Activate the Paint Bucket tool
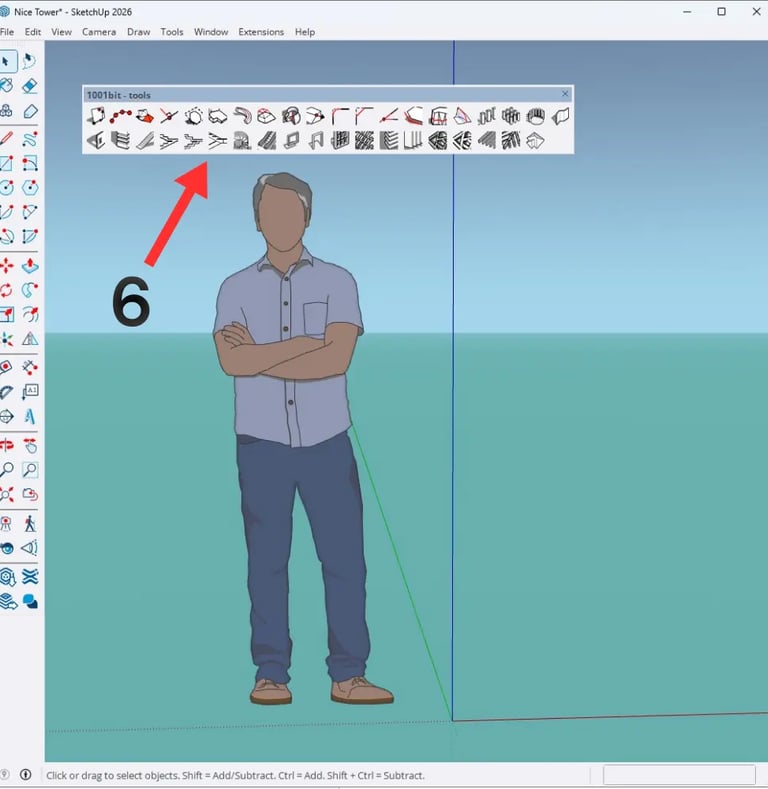This screenshot has height=789, width=768. (7, 86)
